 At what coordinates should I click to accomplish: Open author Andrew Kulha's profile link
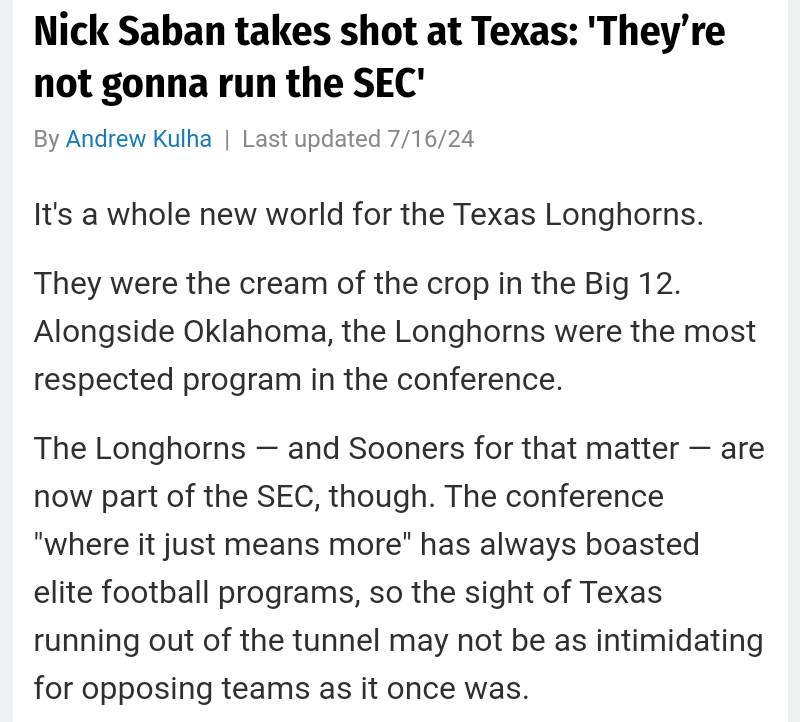point(138,139)
